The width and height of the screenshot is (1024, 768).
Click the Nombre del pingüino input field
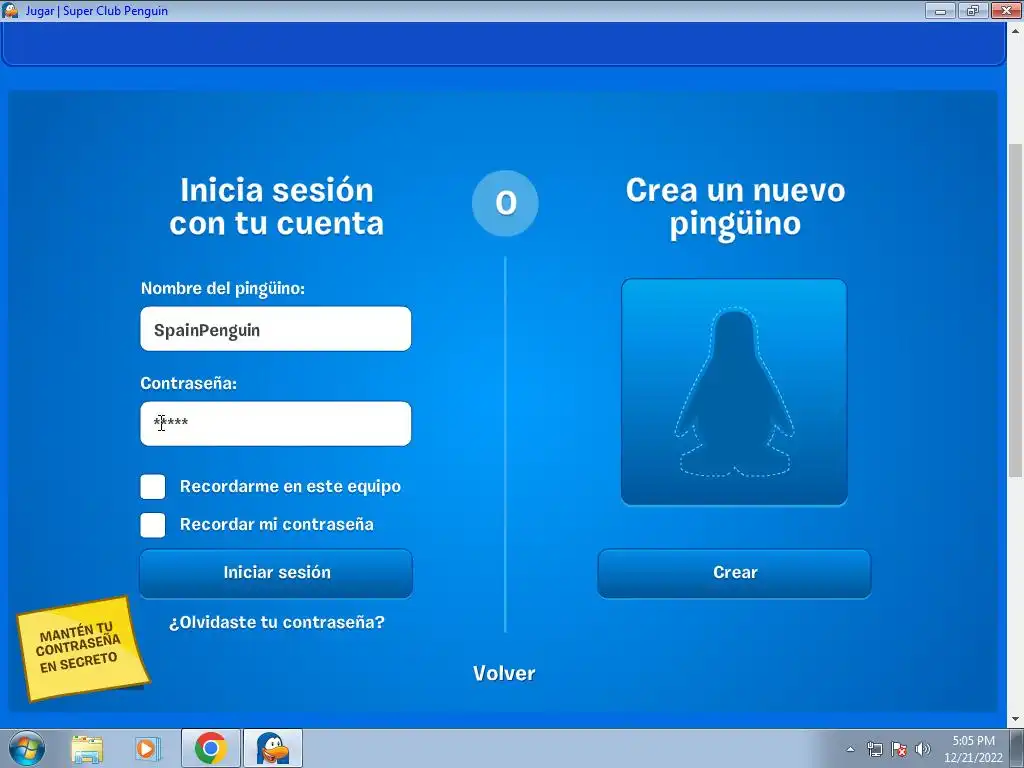pyautogui.click(x=276, y=328)
